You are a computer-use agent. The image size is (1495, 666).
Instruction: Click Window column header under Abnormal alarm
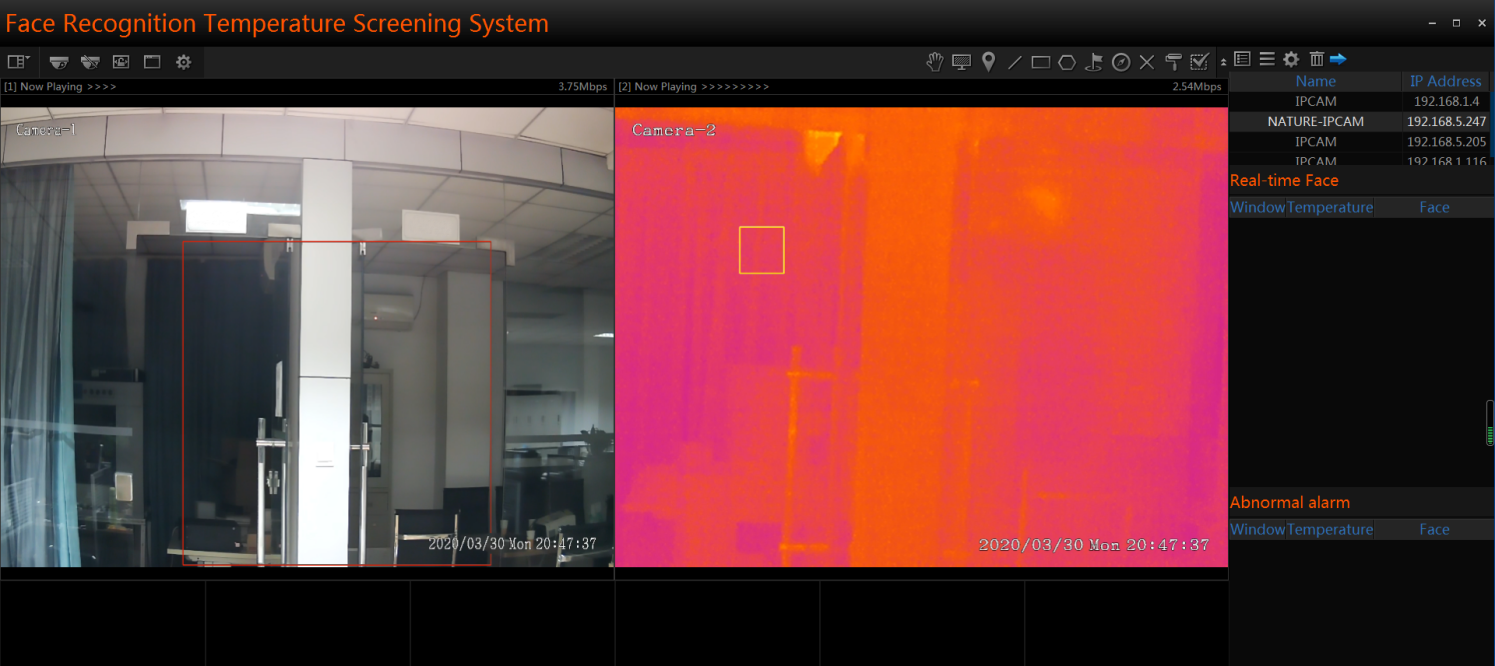pyautogui.click(x=1257, y=529)
